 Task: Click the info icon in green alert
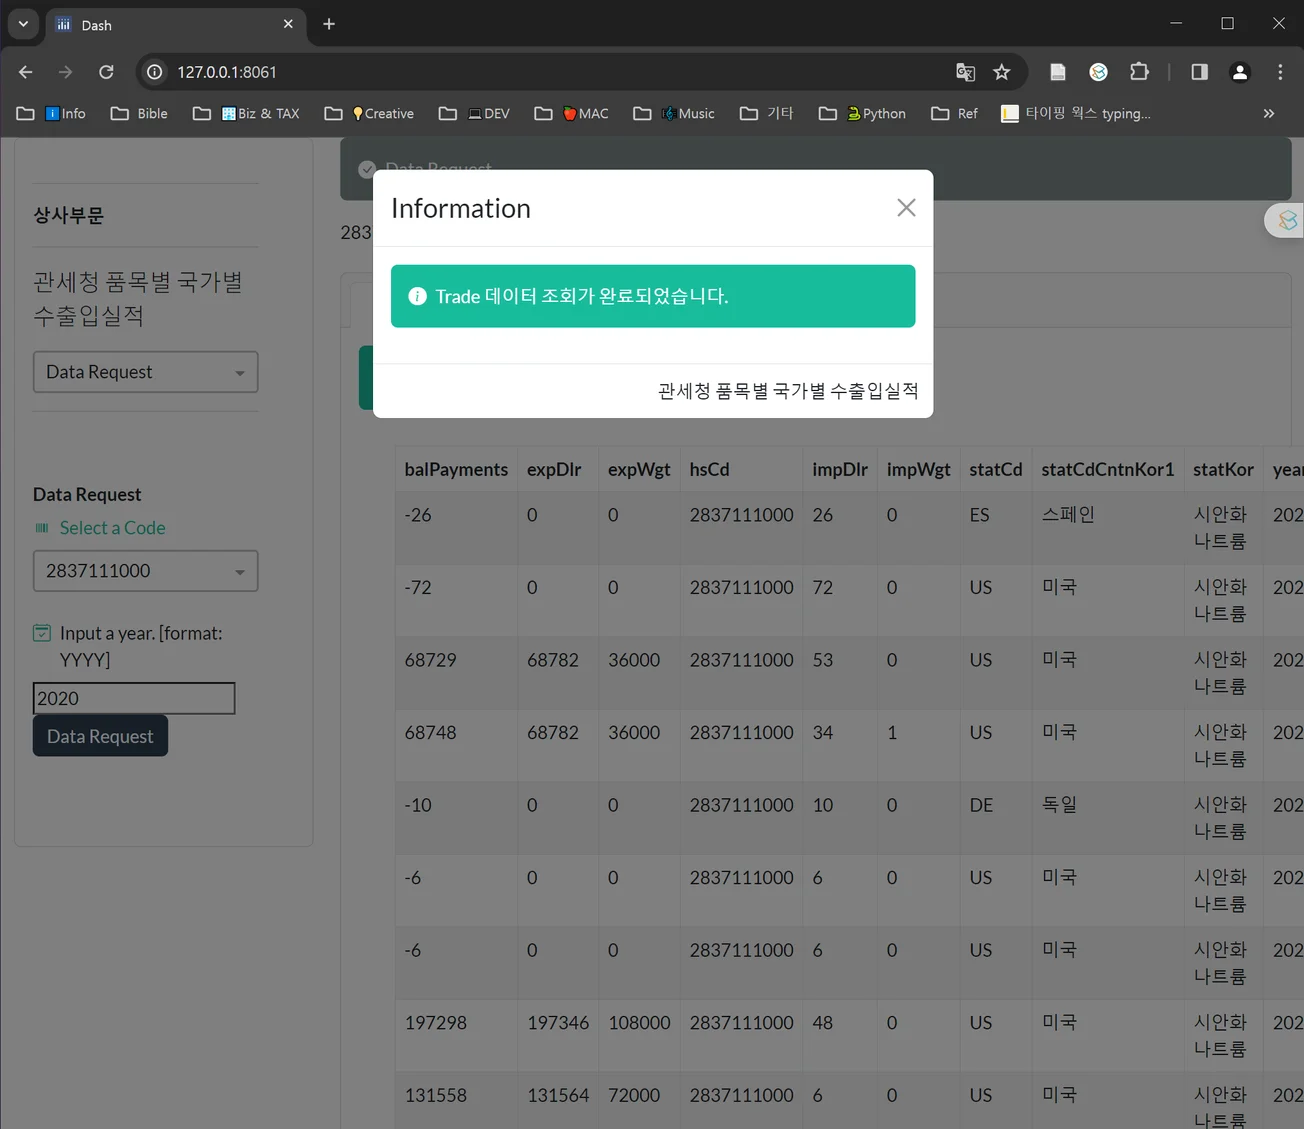point(418,296)
